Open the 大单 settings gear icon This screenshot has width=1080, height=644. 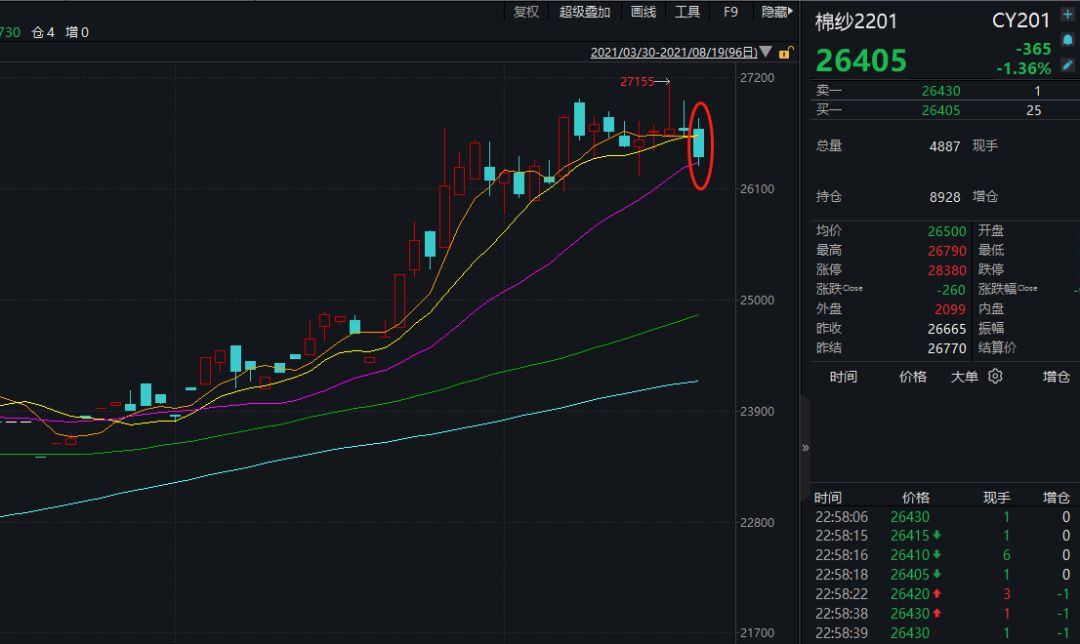coord(995,377)
